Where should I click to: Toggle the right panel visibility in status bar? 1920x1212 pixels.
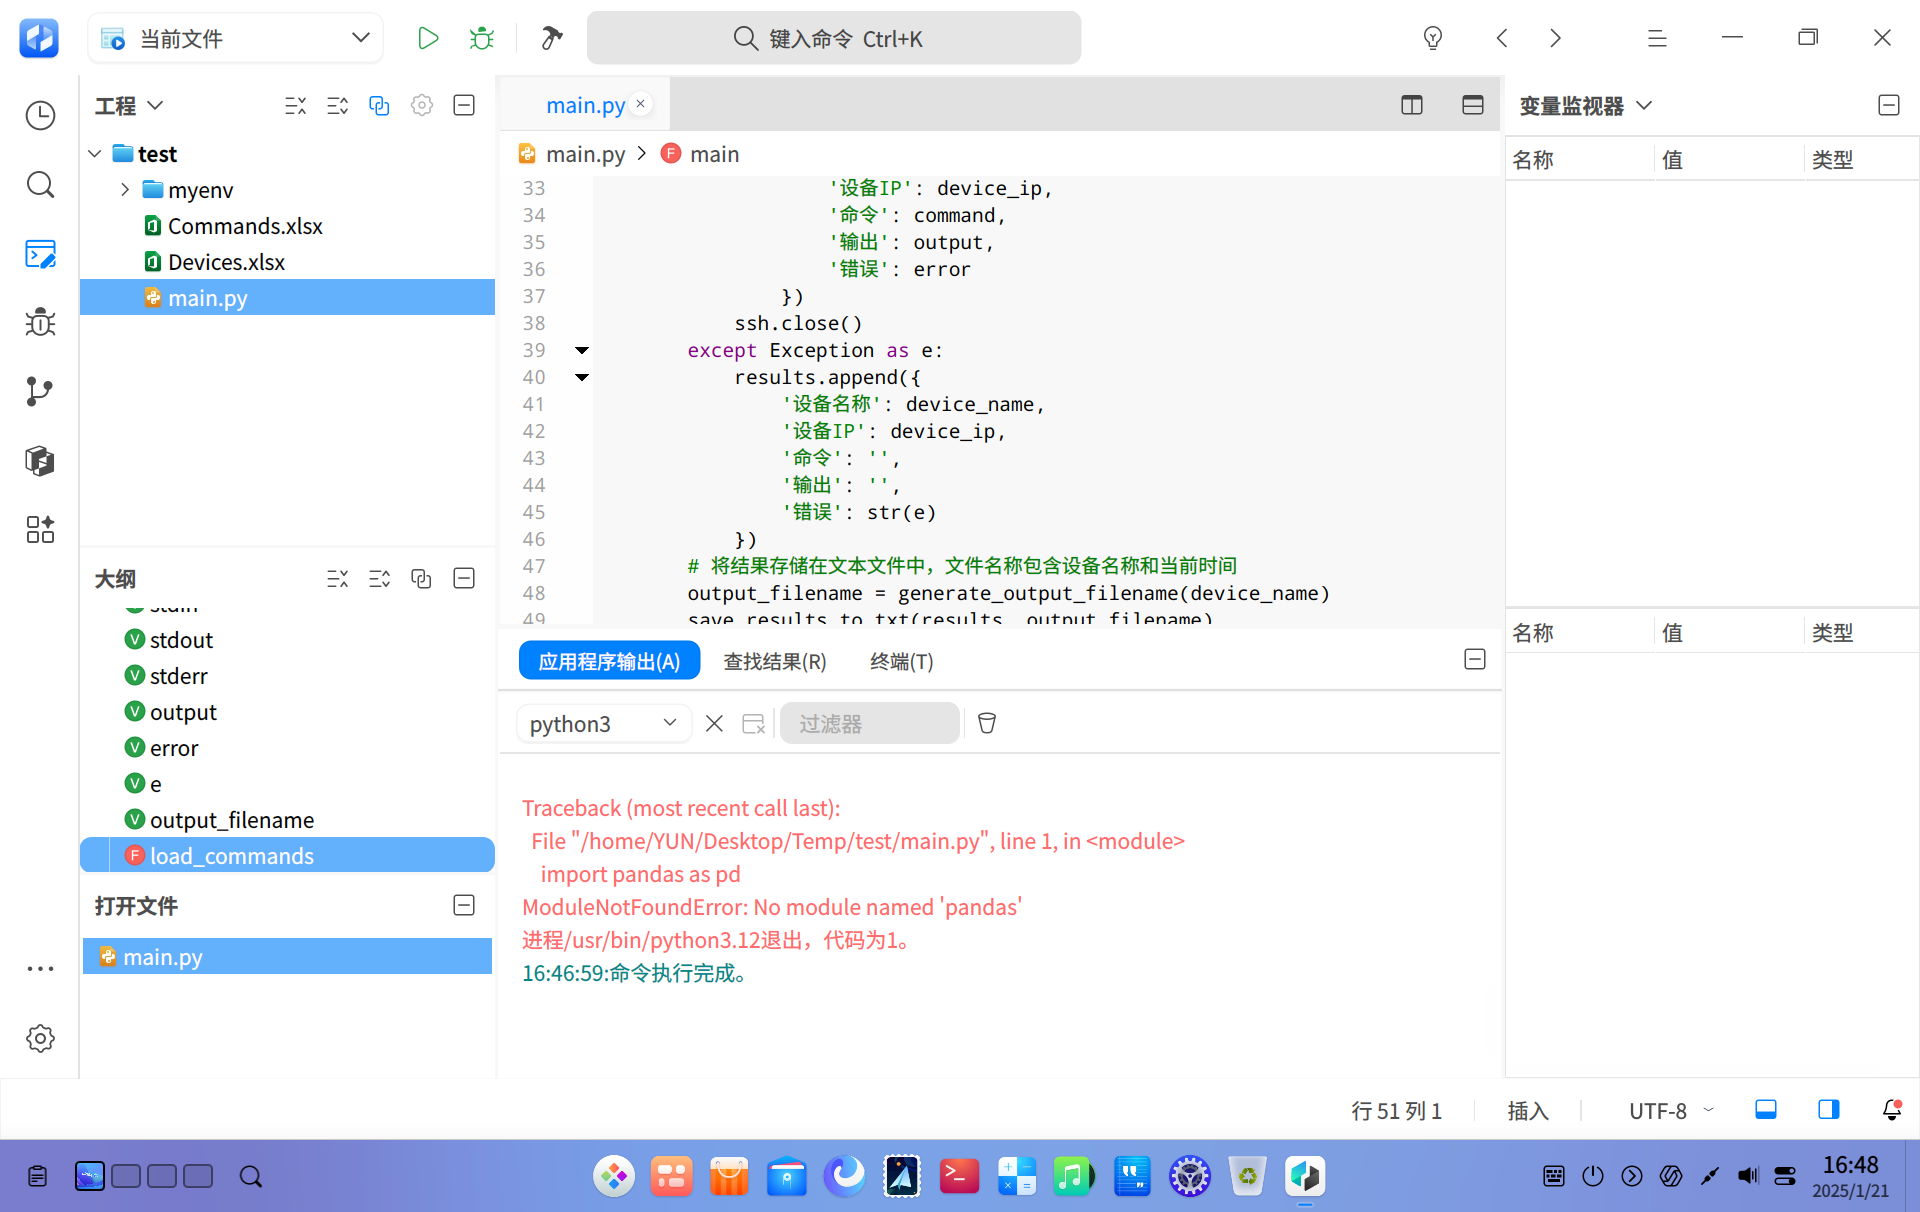[x=1828, y=1109]
